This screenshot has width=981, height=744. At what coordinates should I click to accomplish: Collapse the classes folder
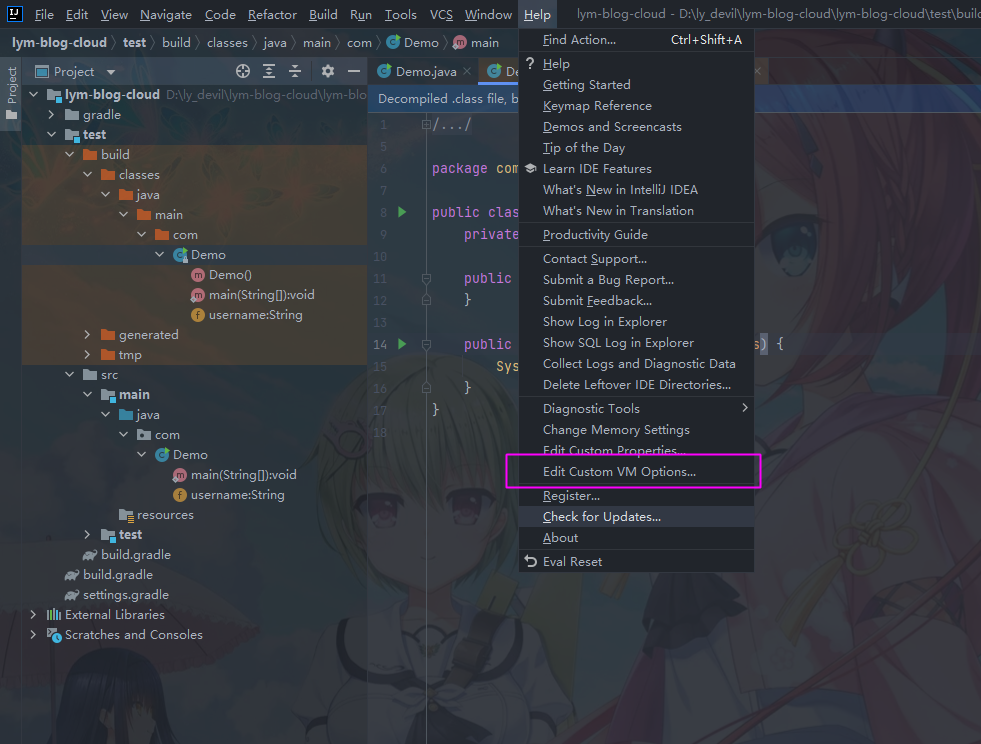point(88,175)
